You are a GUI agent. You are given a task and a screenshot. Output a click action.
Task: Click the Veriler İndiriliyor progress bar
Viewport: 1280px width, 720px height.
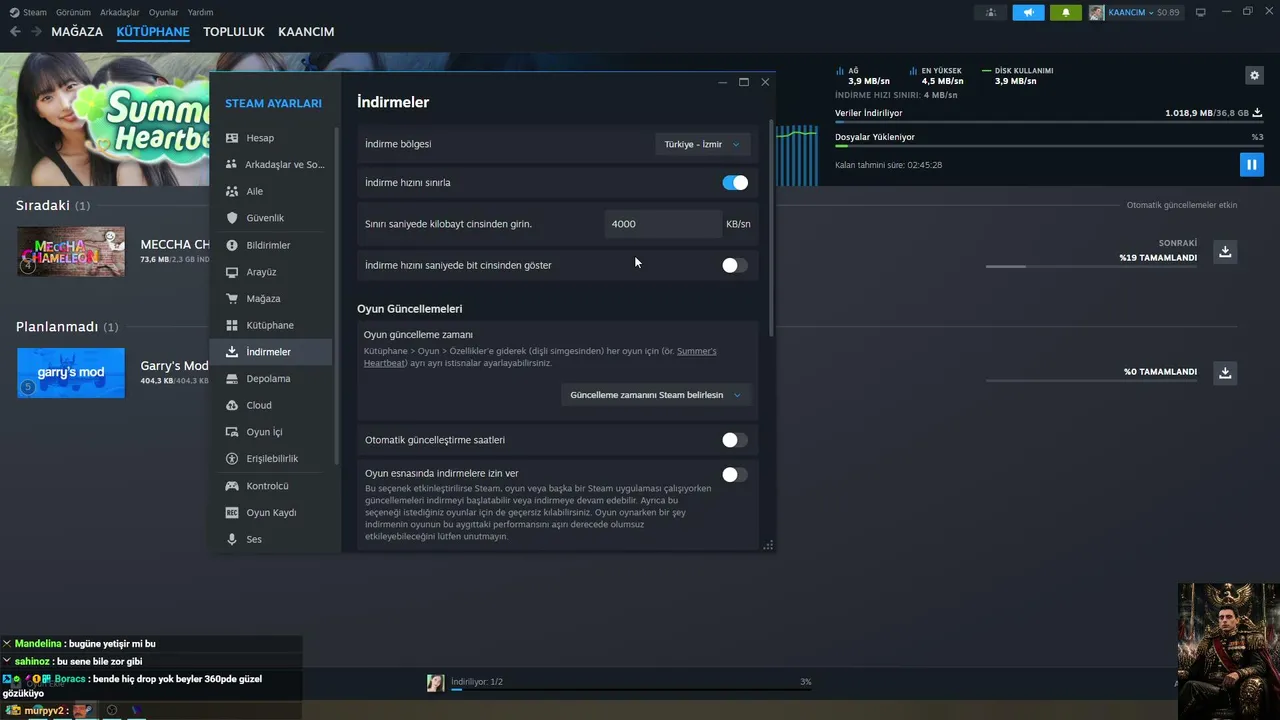click(x=1049, y=122)
